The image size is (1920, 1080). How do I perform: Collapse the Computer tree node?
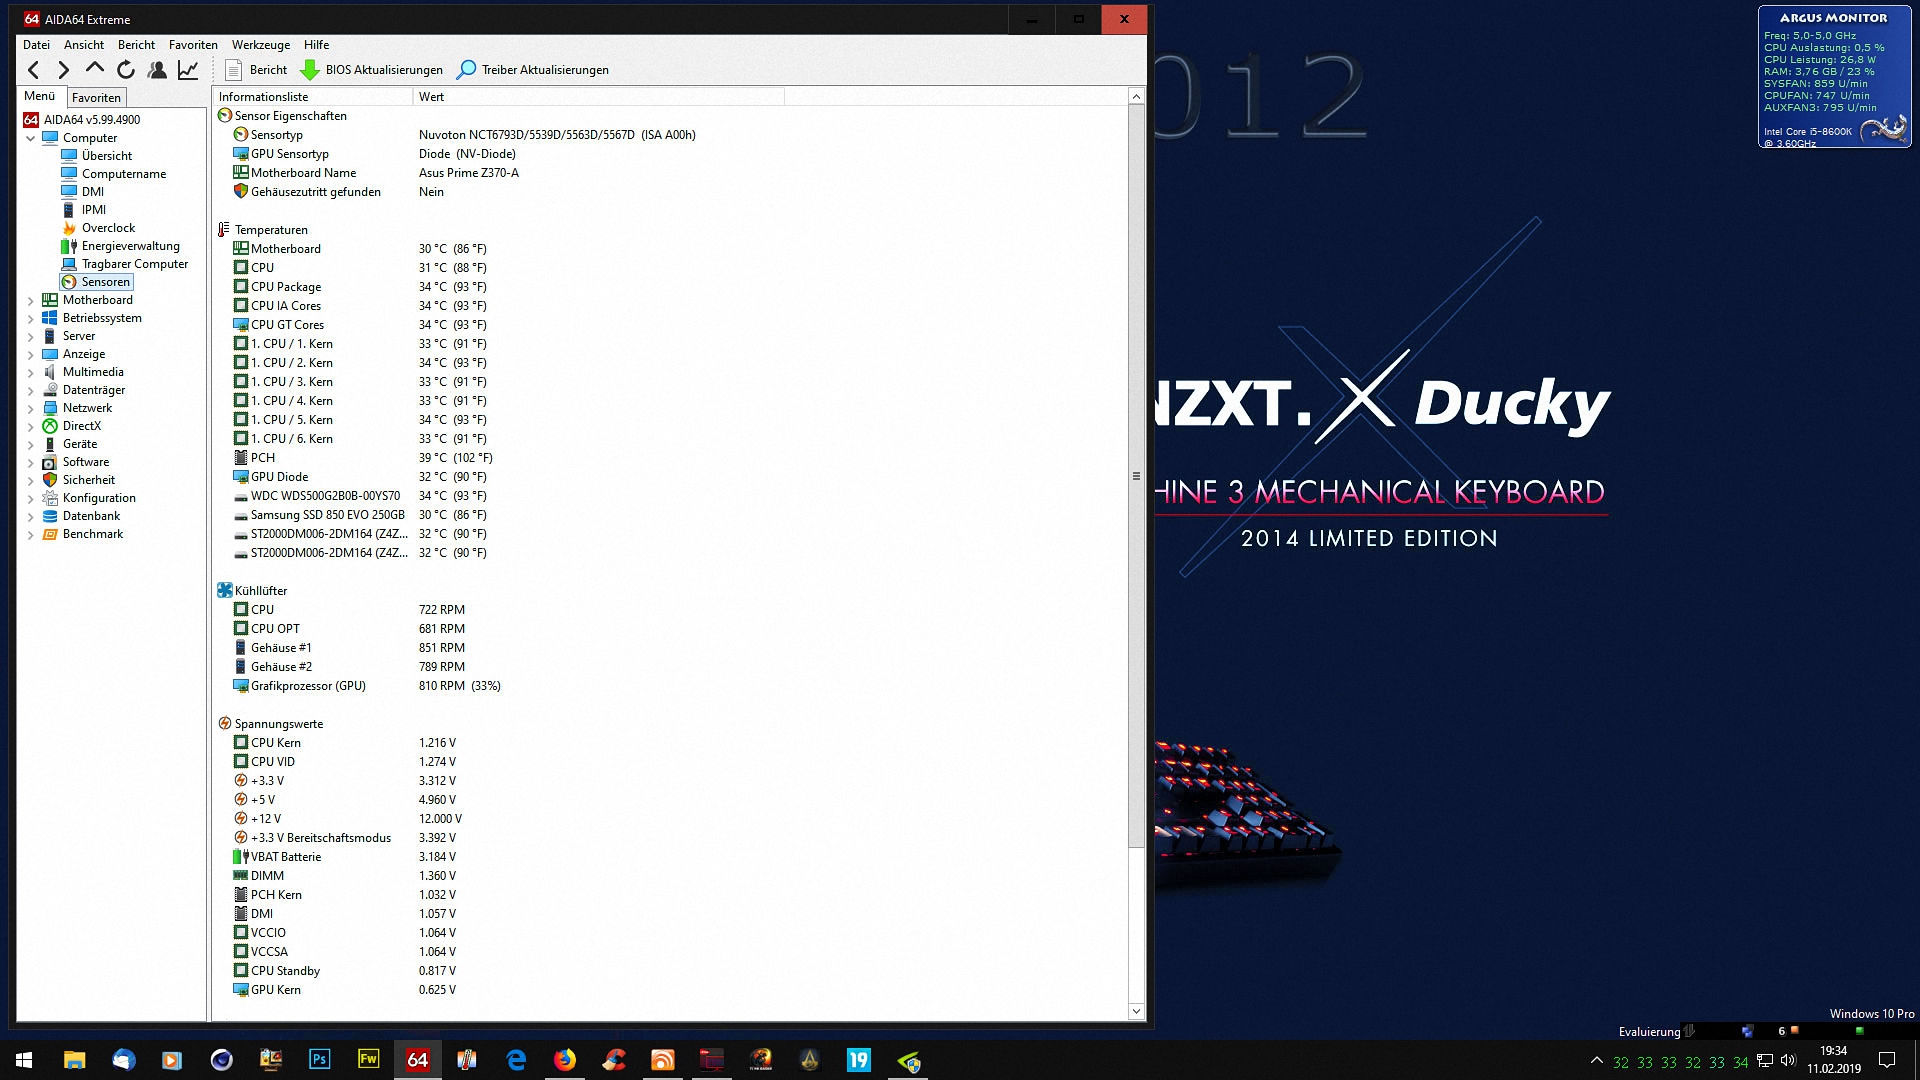pos(30,138)
